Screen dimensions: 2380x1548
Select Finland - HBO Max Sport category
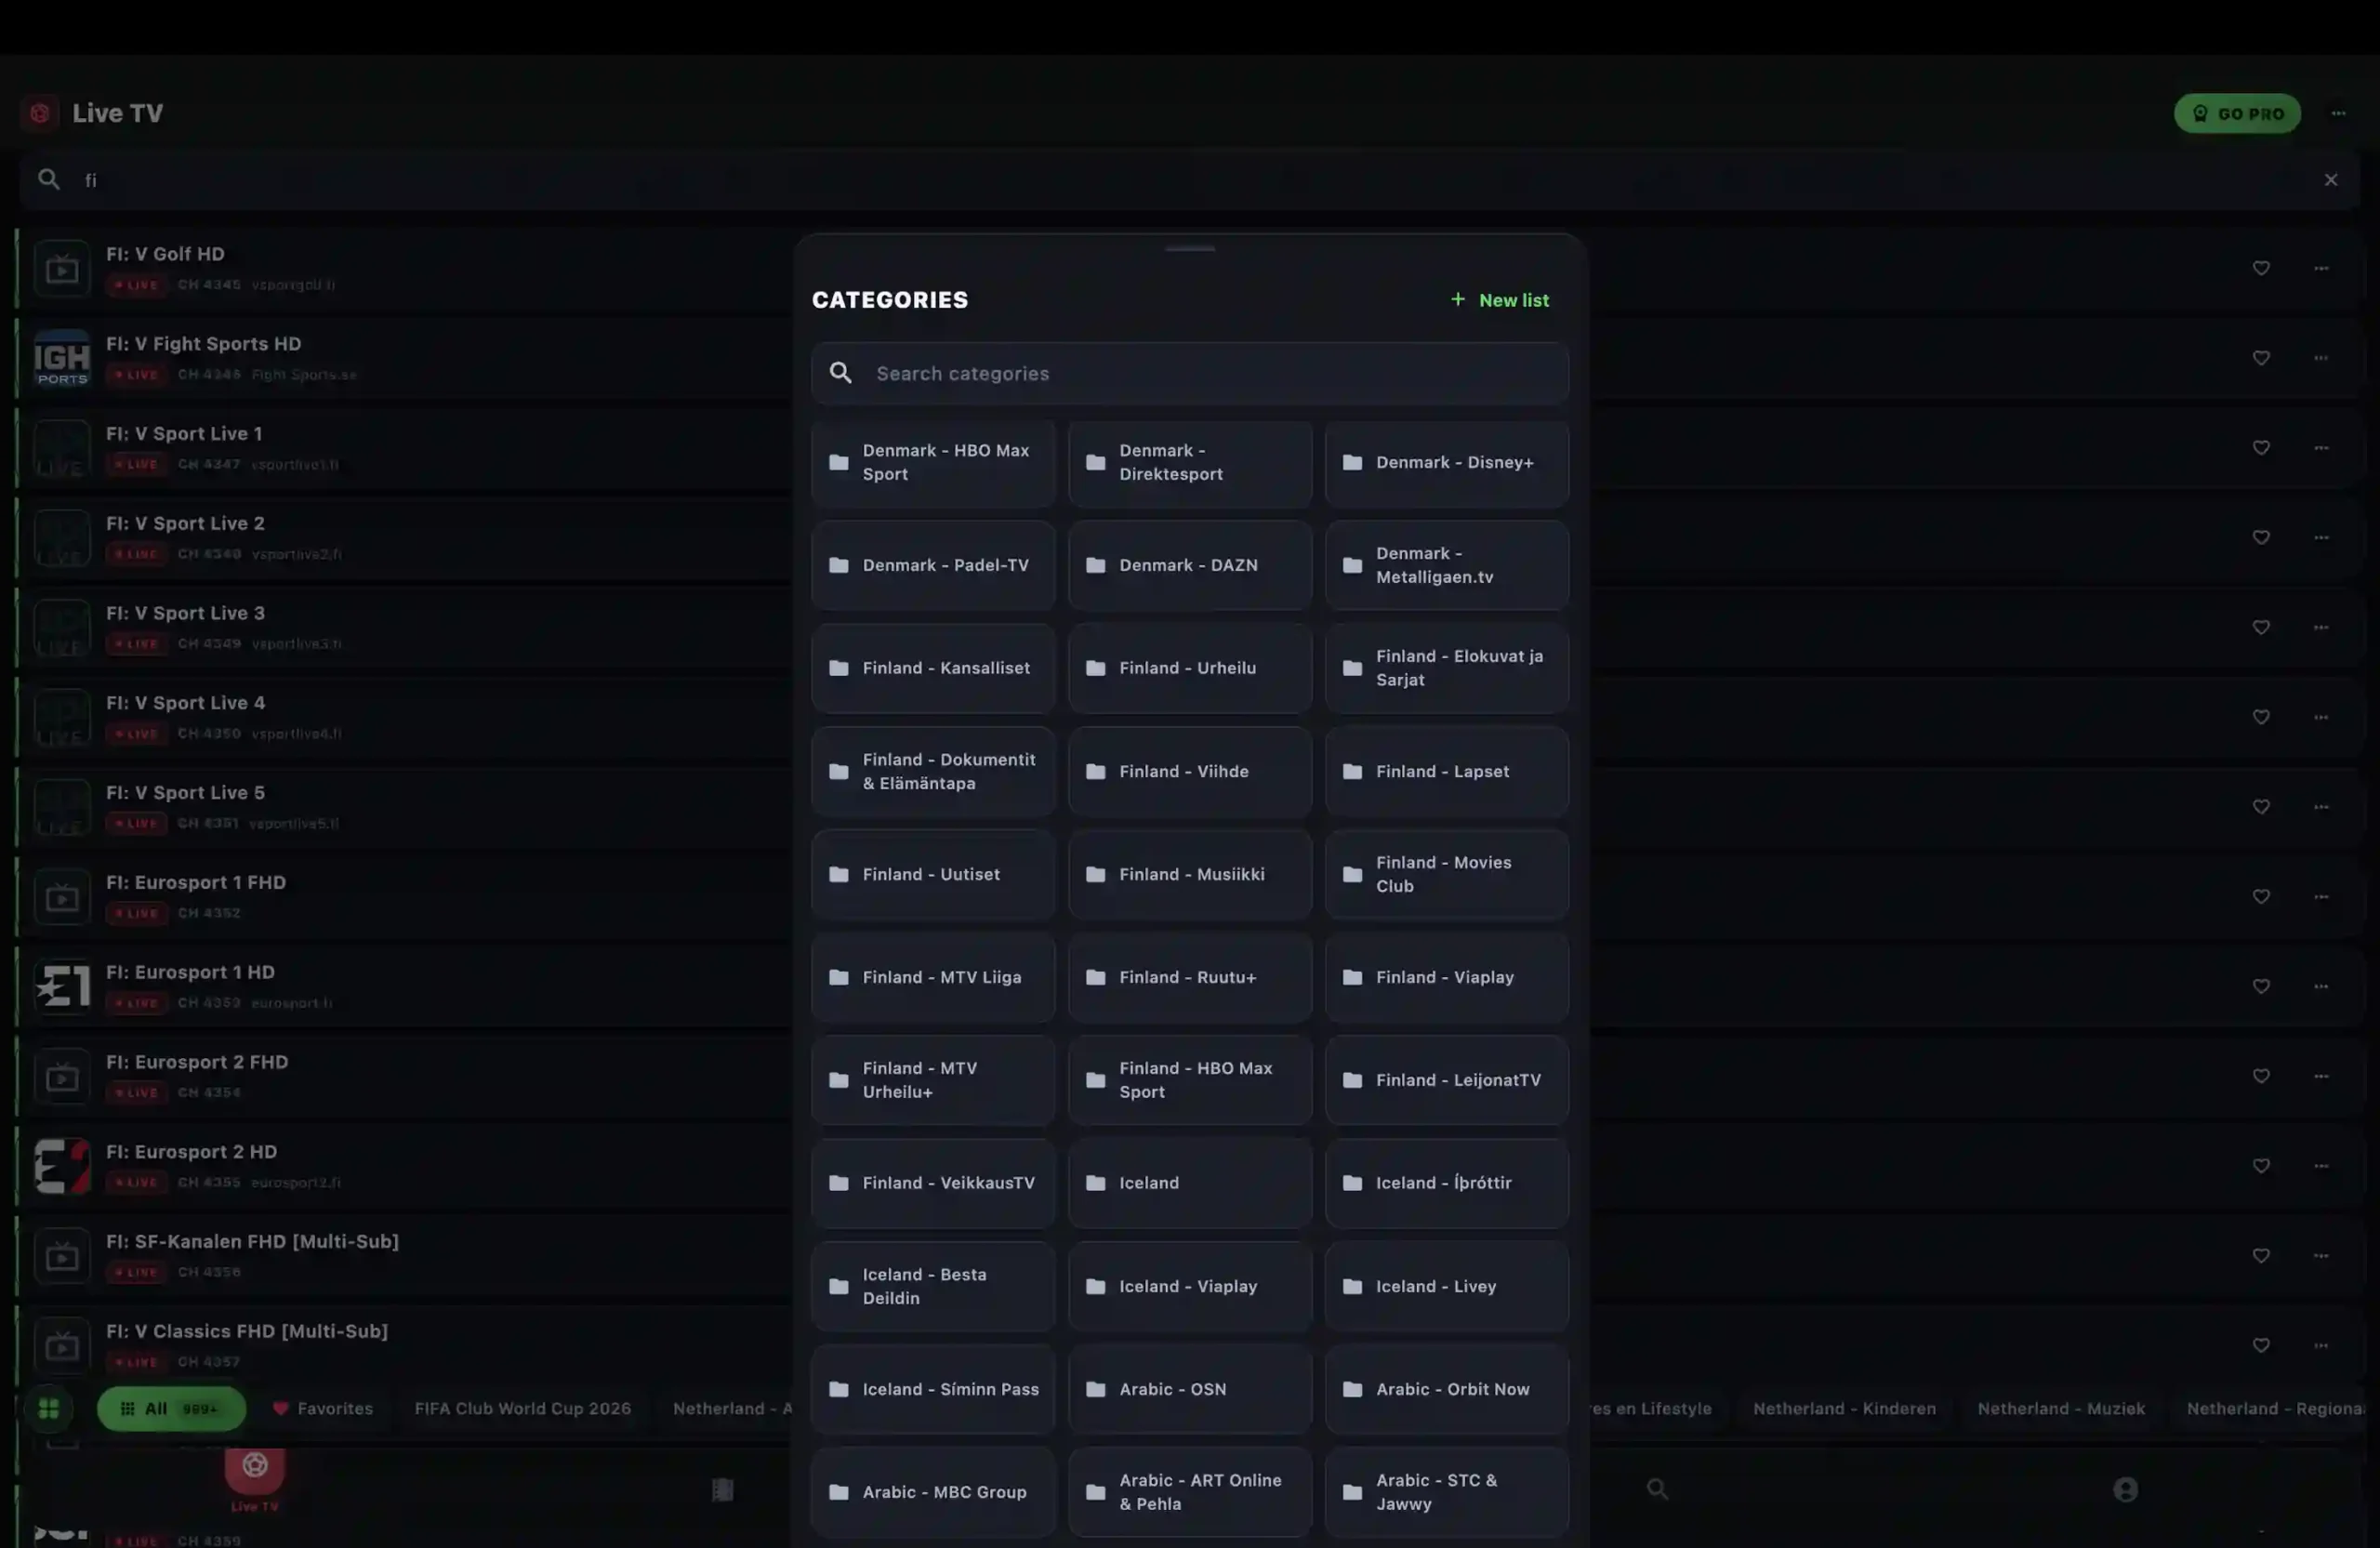coord(1189,1080)
